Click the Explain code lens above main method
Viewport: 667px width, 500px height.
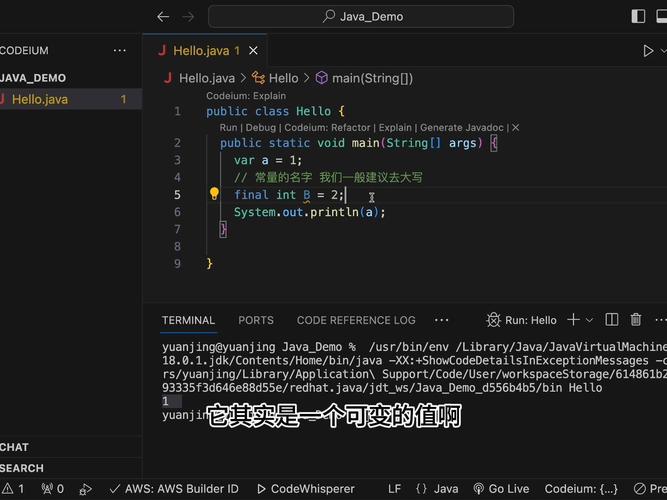click(x=395, y=128)
